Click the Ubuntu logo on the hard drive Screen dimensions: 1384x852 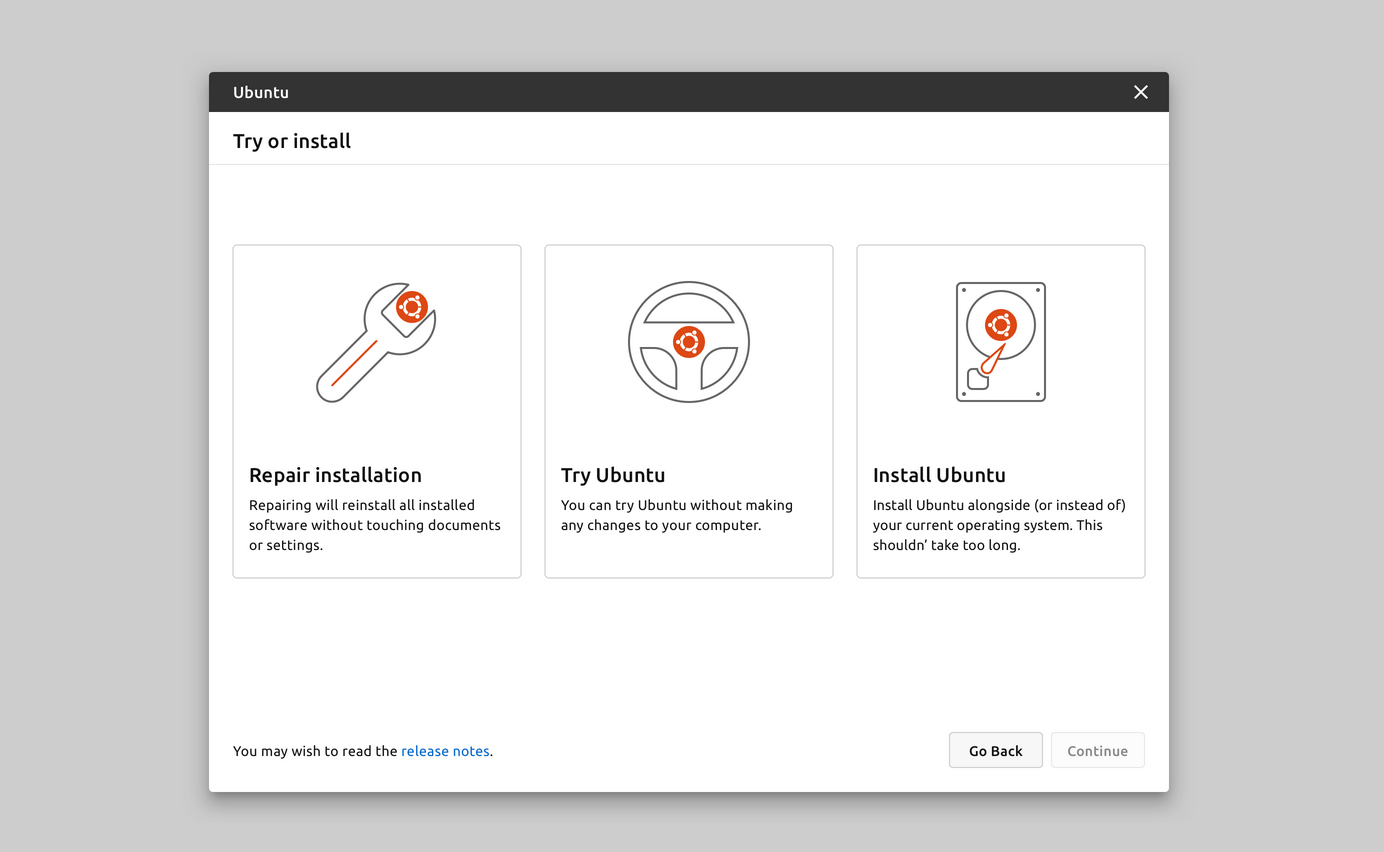[x=1000, y=324]
